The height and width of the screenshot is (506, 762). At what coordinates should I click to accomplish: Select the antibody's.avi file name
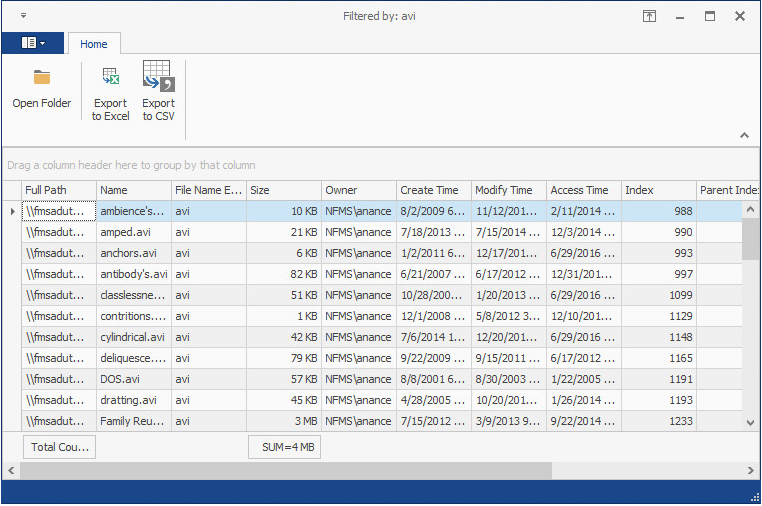coord(134,274)
